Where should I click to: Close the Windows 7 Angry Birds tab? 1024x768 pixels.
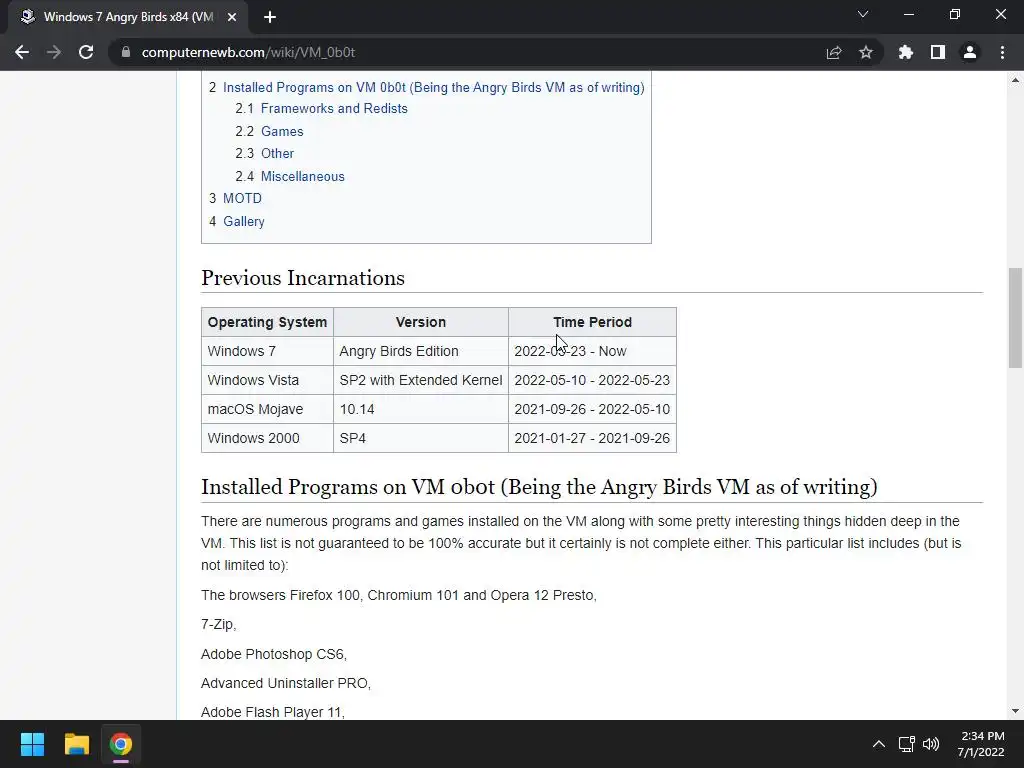coord(232,18)
